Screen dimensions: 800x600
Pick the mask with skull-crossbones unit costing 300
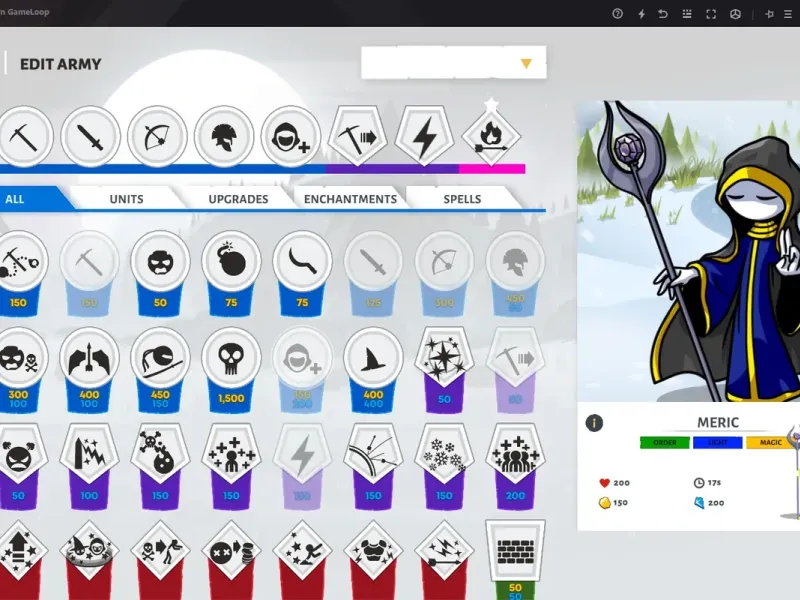click(x=20, y=370)
